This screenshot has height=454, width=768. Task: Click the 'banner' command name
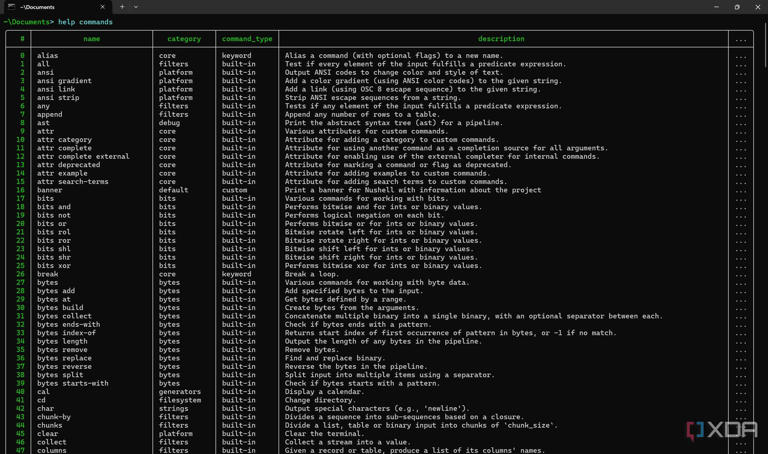click(49, 190)
